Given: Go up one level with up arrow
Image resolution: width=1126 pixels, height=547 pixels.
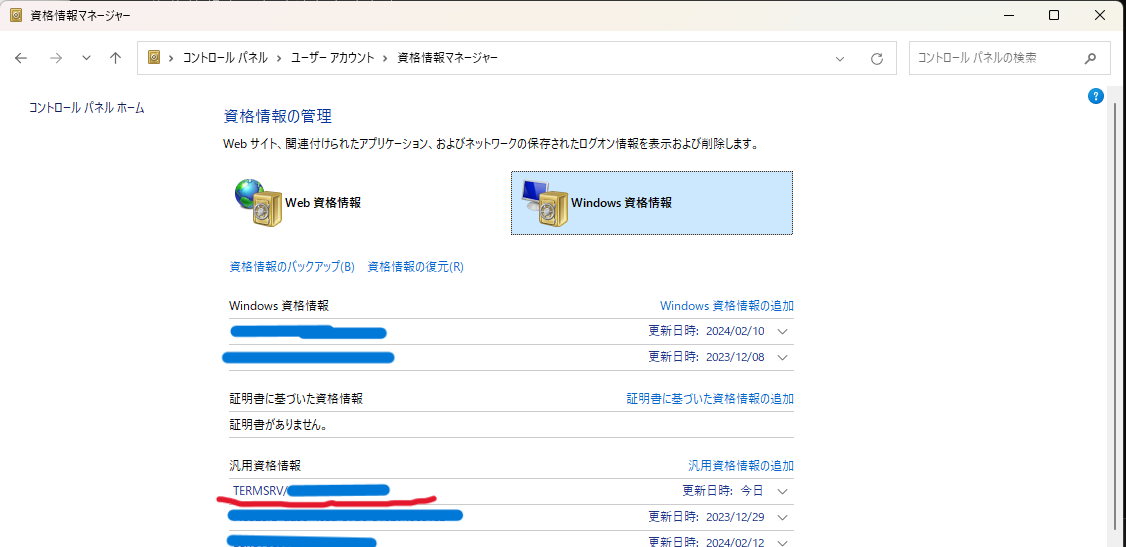Looking at the screenshot, I should pyautogui.click(x=115, y=58).
